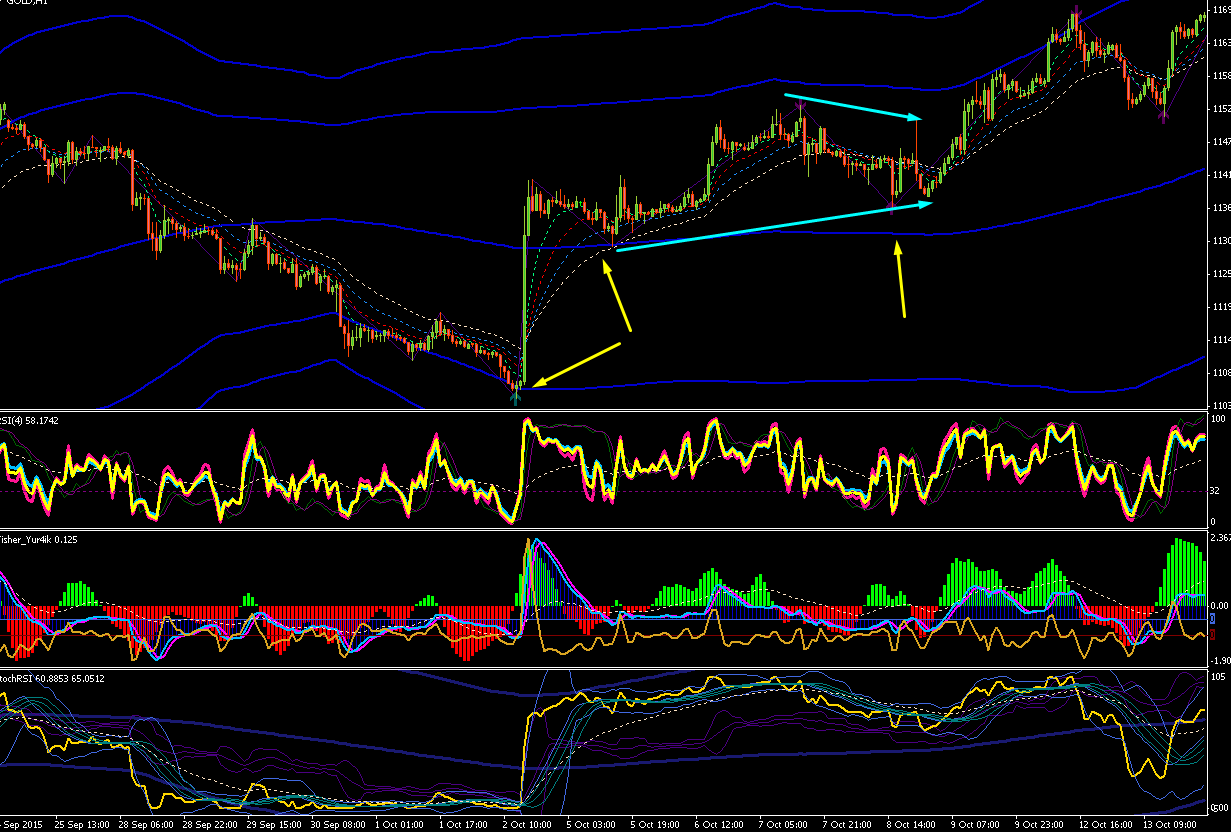Click the price axis label 1141
The image size is (1231, 832).
1221,175
